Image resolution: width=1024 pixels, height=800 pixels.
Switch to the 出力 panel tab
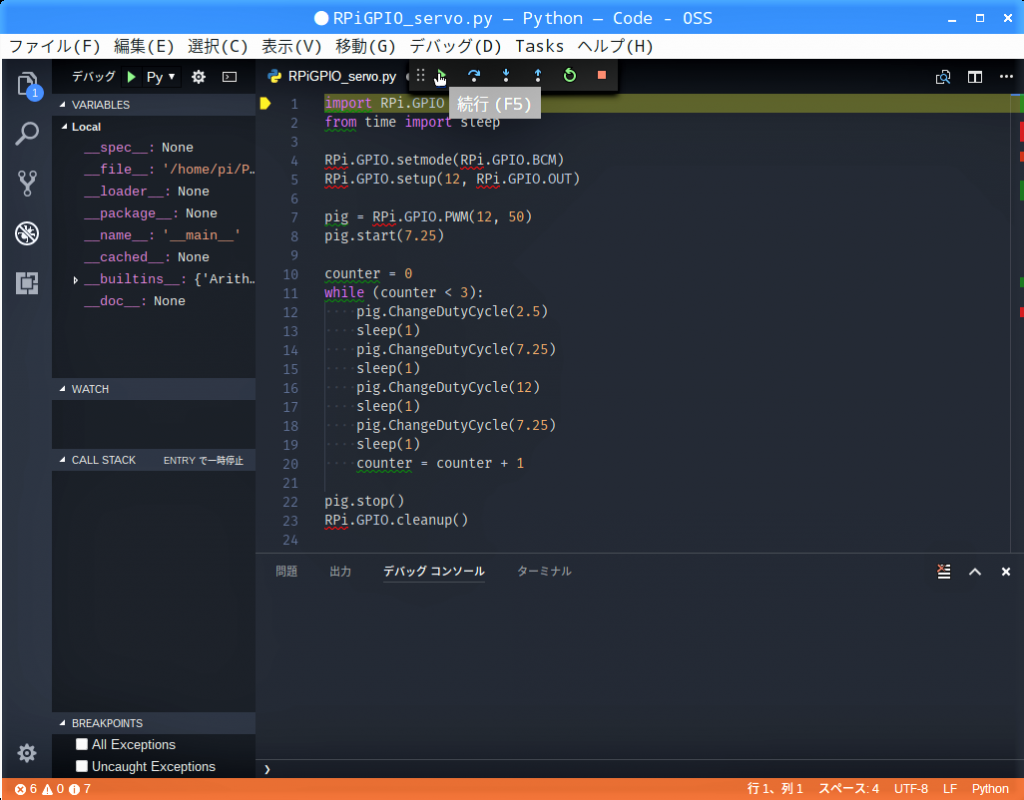340,571
